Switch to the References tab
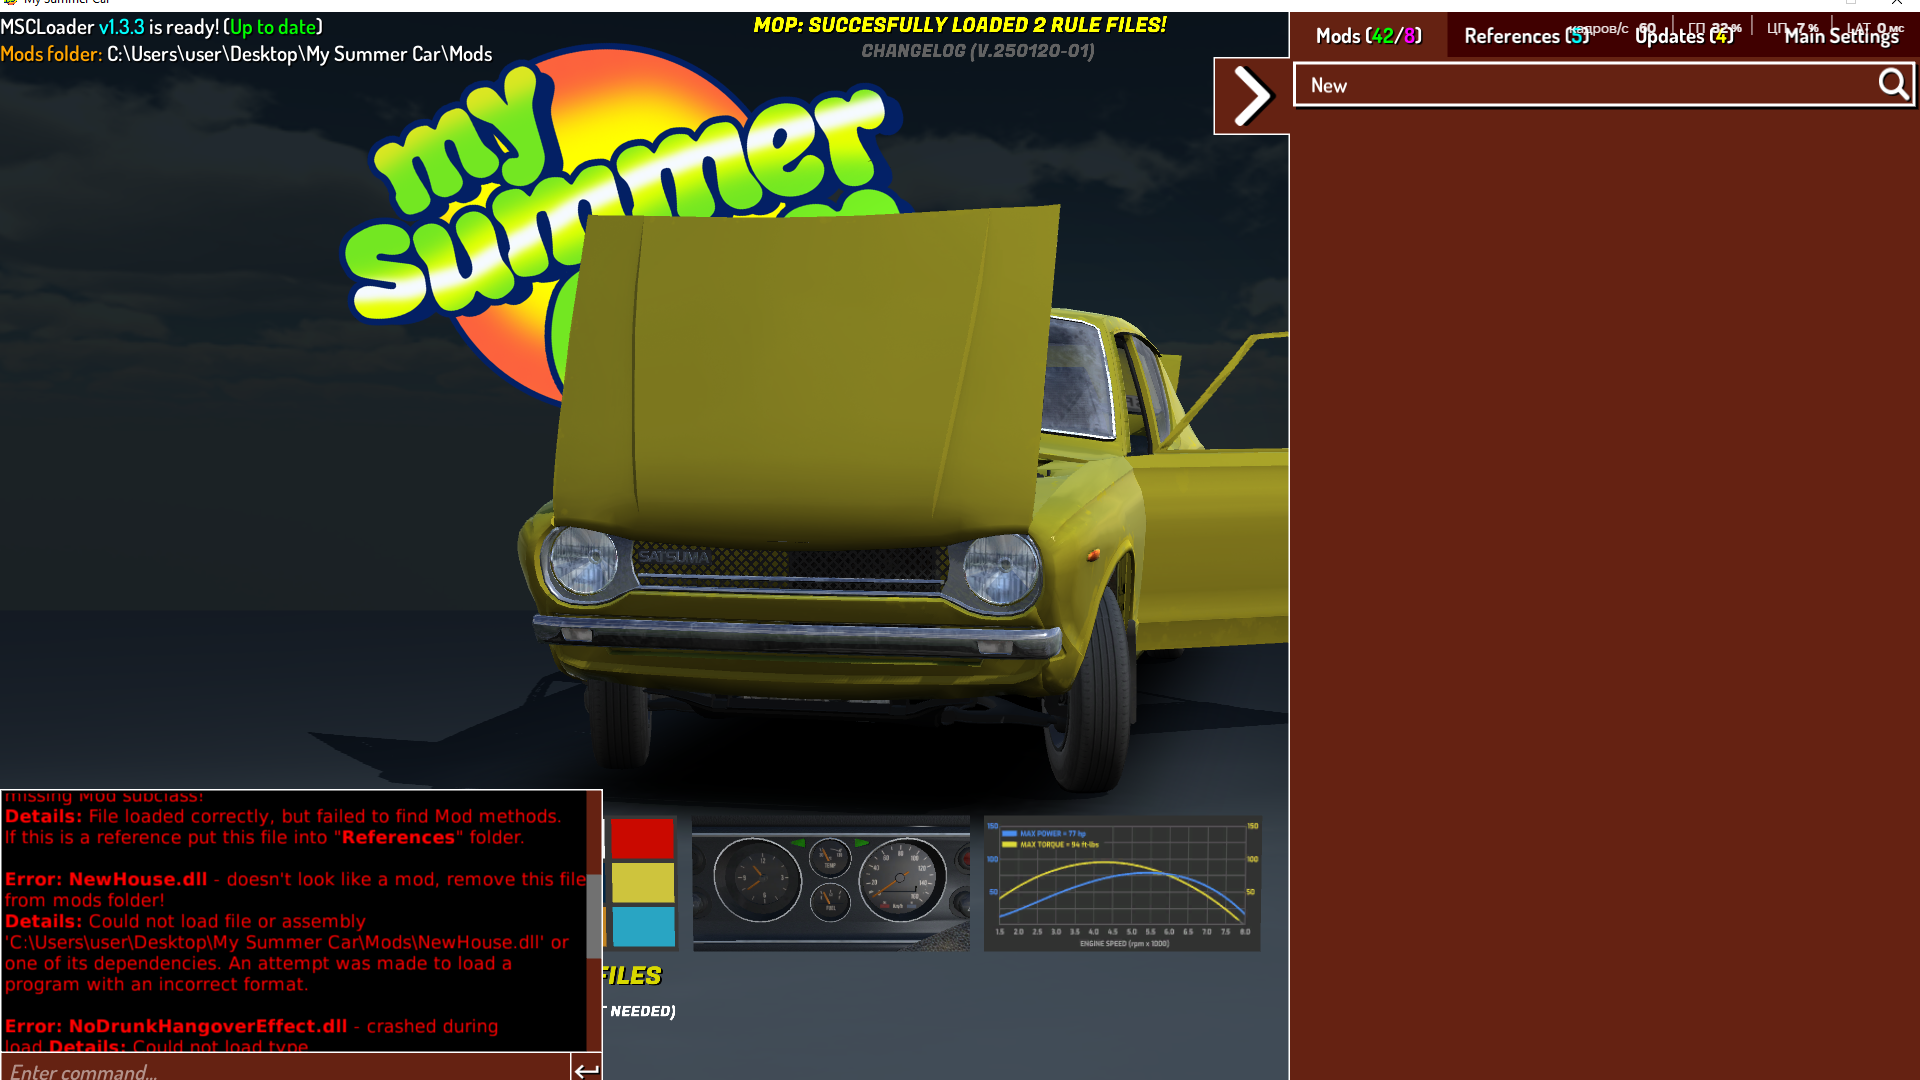1920x1080 pixels. pyautogui.click(x=1526, y=36)
